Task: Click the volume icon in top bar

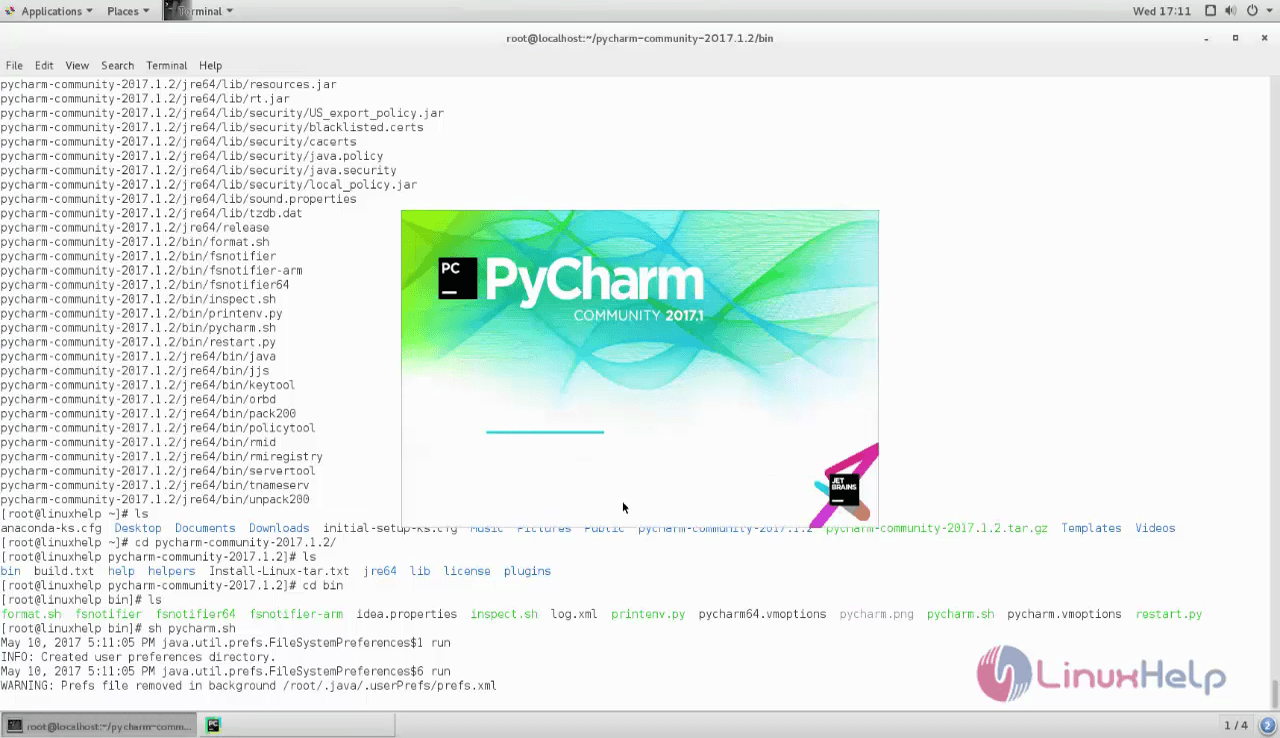Action: coord(1233,11)
